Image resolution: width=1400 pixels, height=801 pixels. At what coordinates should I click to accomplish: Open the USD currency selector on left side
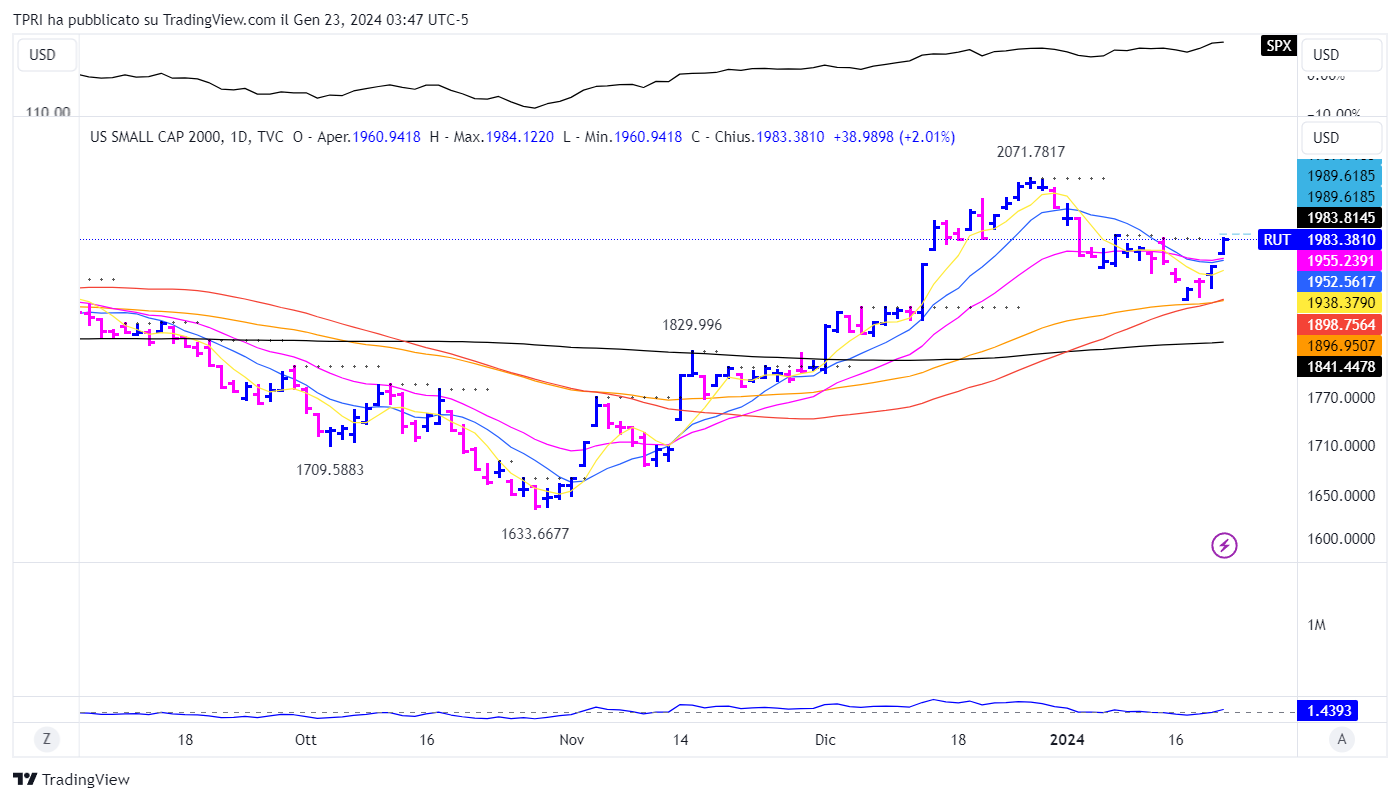42,55
